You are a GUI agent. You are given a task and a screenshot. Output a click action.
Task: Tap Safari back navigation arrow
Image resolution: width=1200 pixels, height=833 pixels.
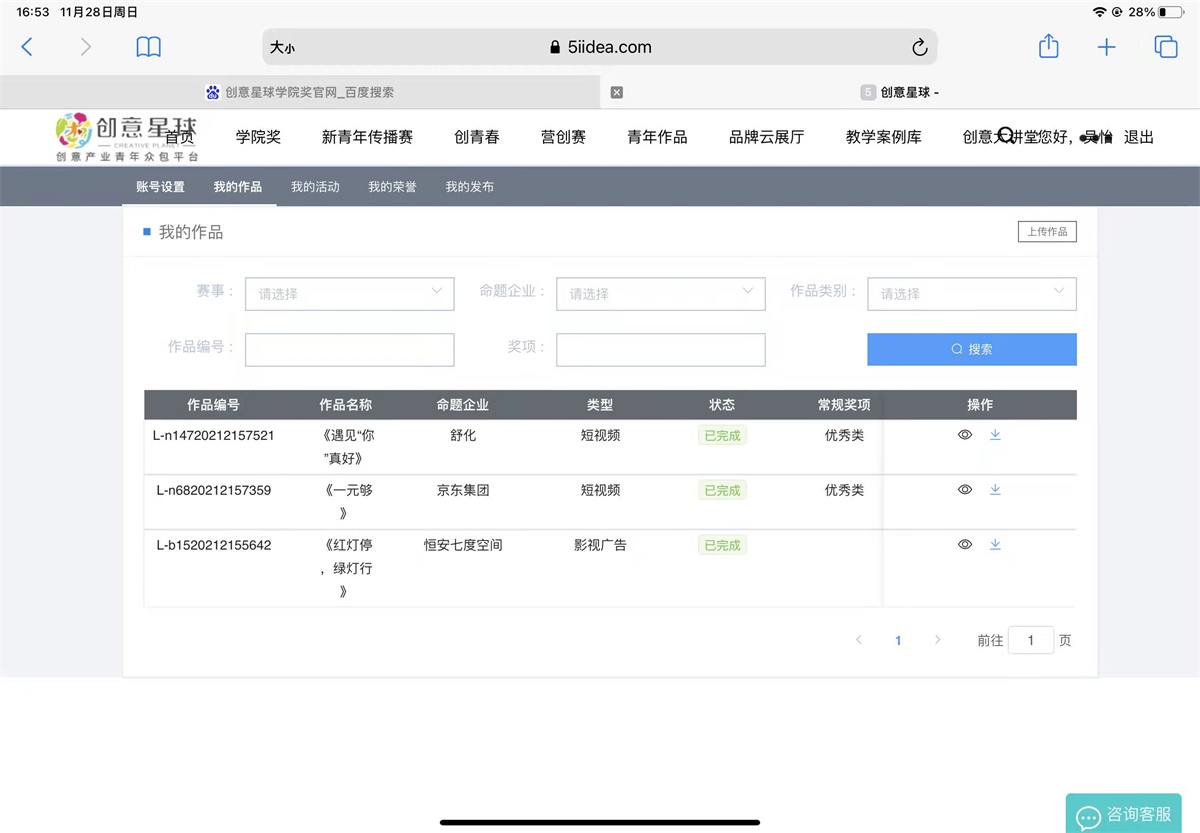pos(27,47)
